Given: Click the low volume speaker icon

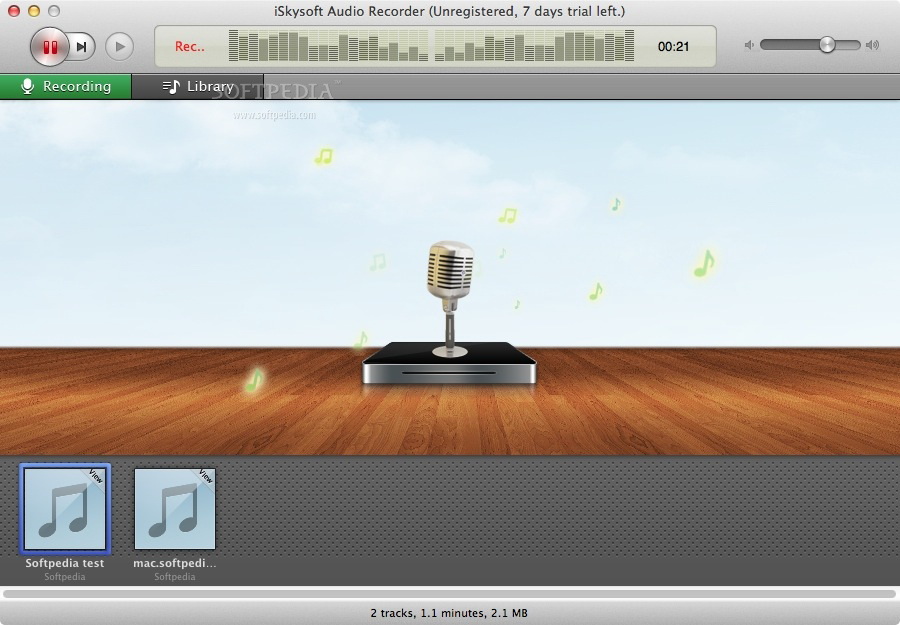Looking at the screenshot, I should 749,45.
